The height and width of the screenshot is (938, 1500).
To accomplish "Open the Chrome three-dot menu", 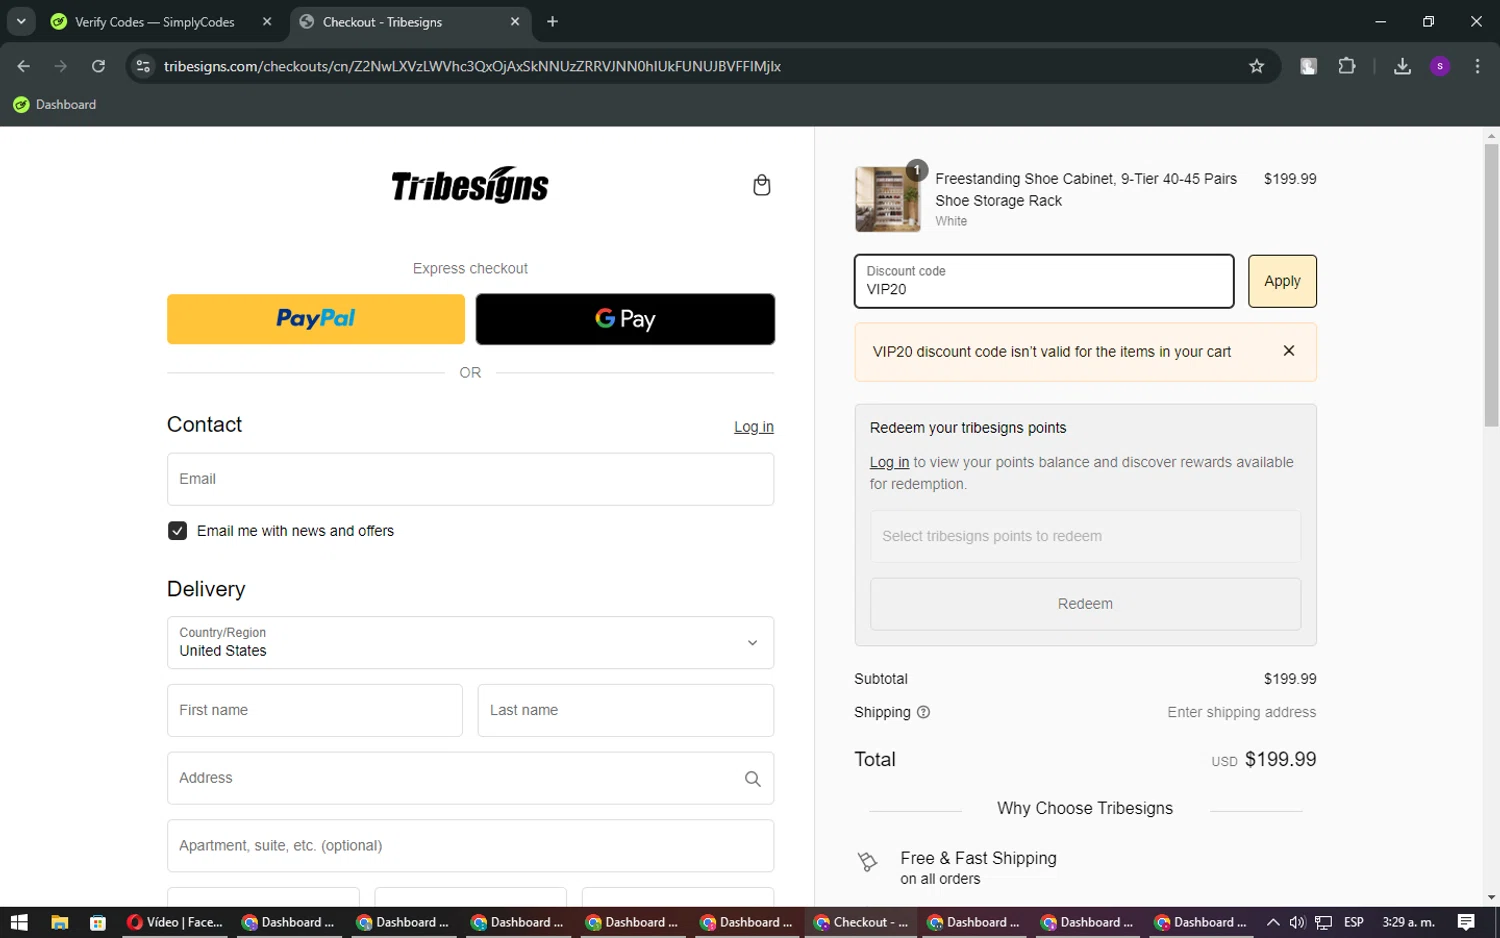I will point(1477,66).
